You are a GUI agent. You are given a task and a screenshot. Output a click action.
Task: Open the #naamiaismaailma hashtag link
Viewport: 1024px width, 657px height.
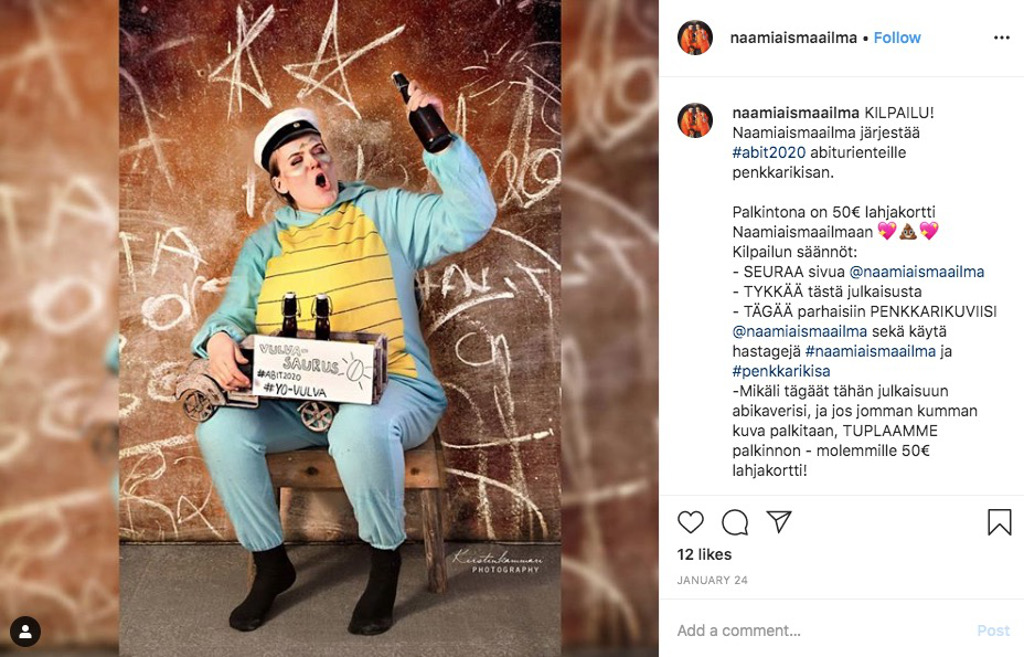[x=871, y=351]
